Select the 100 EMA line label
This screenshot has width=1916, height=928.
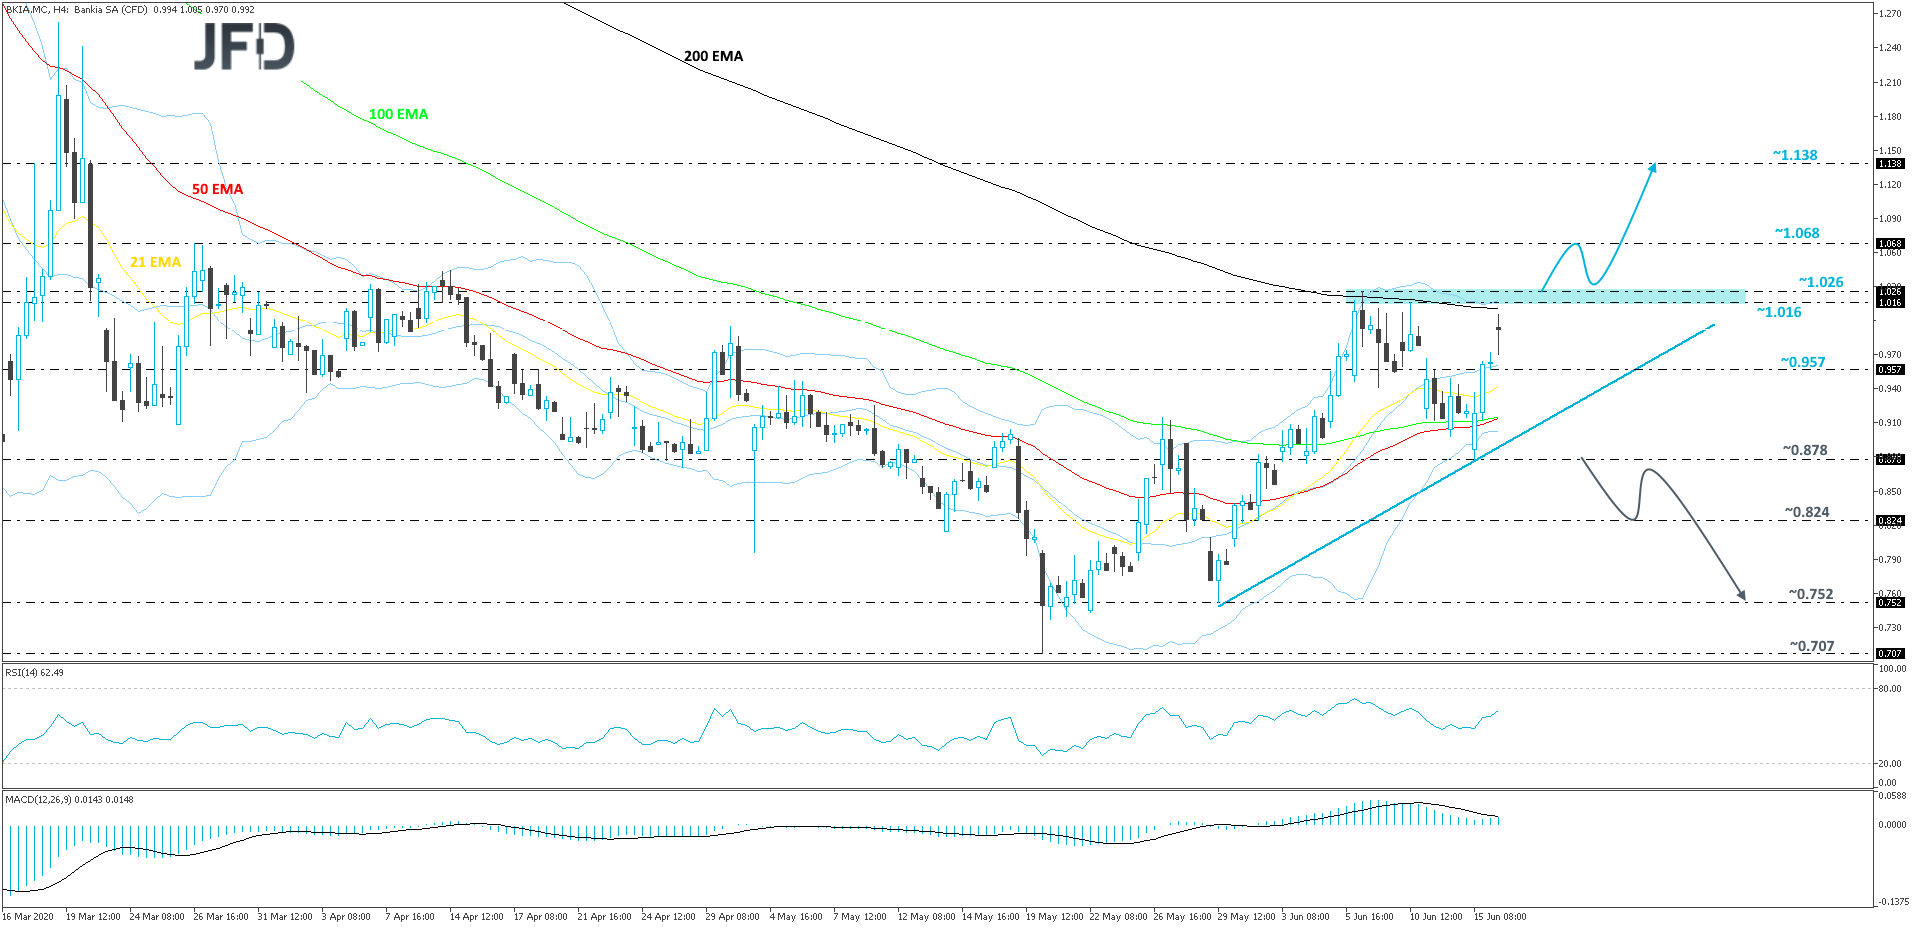(398, 114)
